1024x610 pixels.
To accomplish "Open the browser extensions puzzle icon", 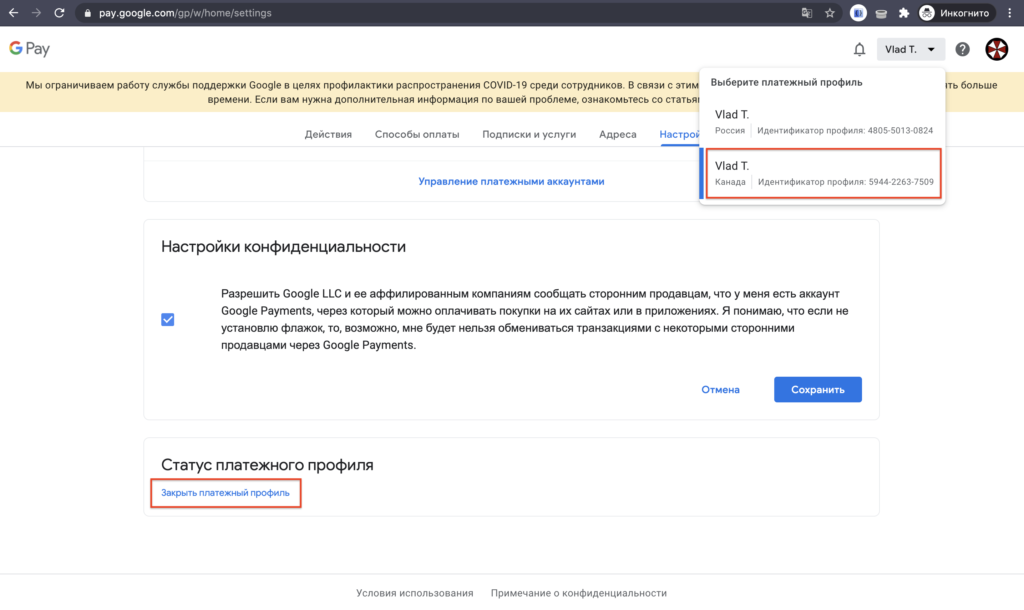I will 904,13.
